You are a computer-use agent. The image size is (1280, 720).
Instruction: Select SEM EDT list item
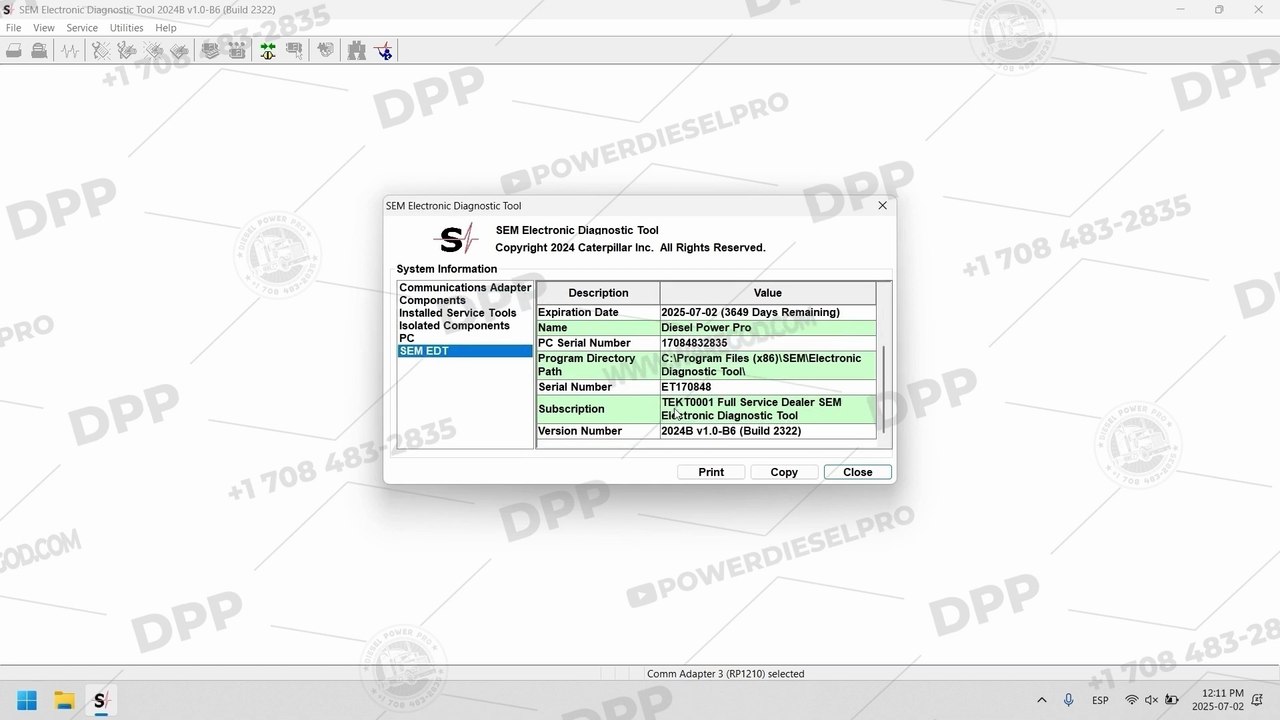[465, 351]
